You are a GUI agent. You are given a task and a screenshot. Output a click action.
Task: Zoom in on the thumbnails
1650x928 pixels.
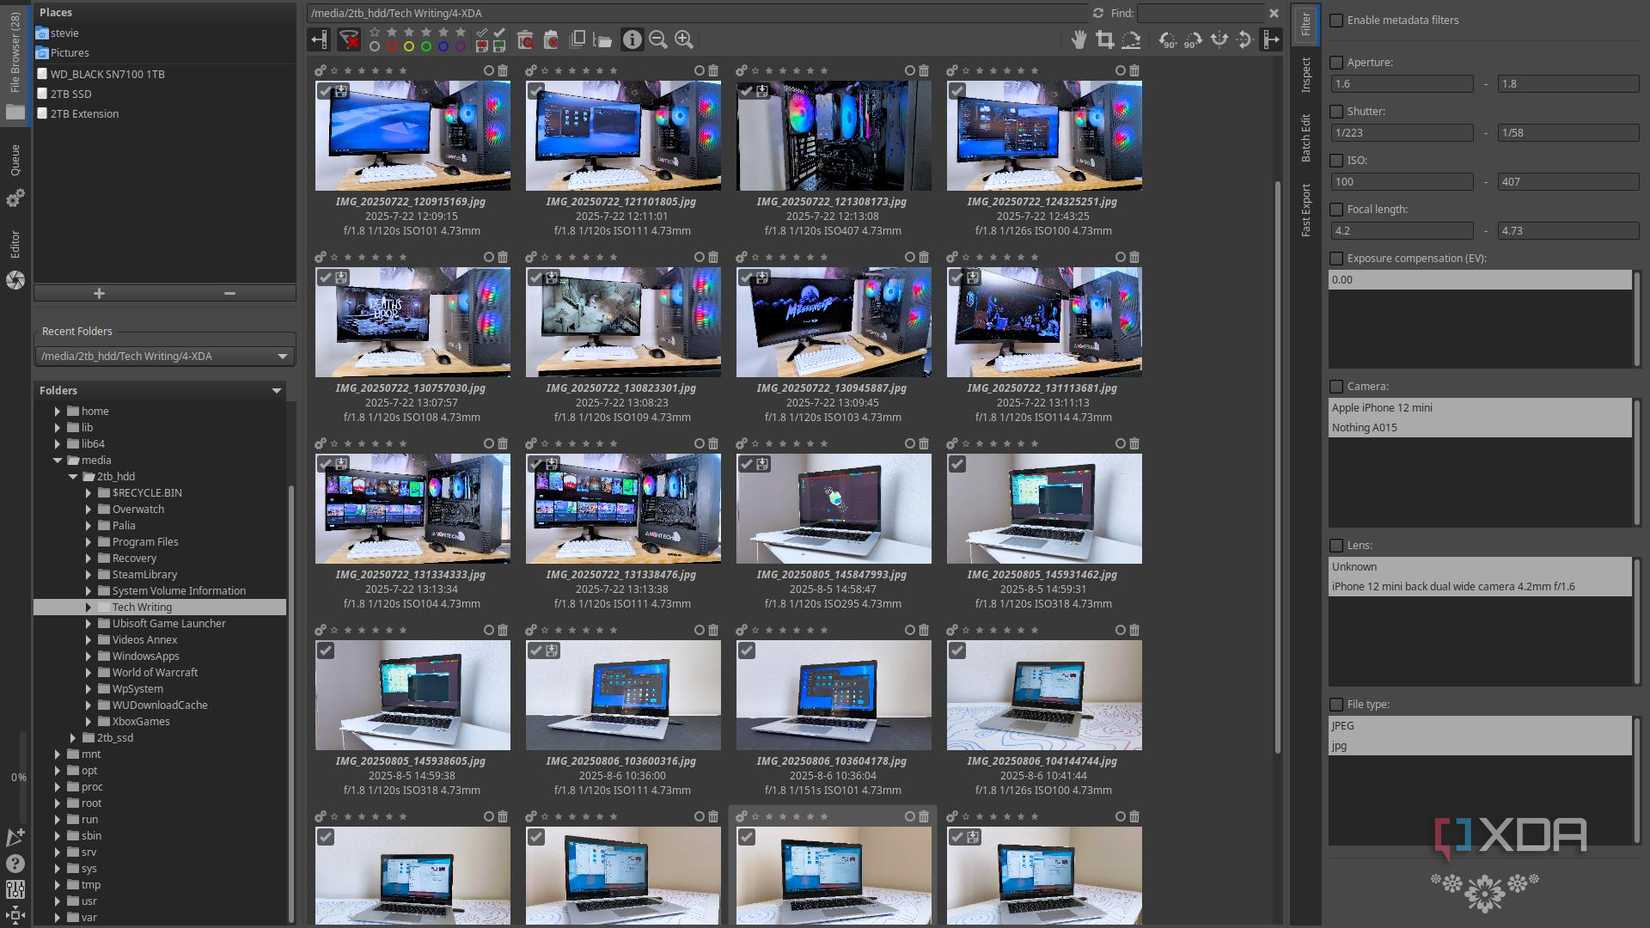(684, 40)
